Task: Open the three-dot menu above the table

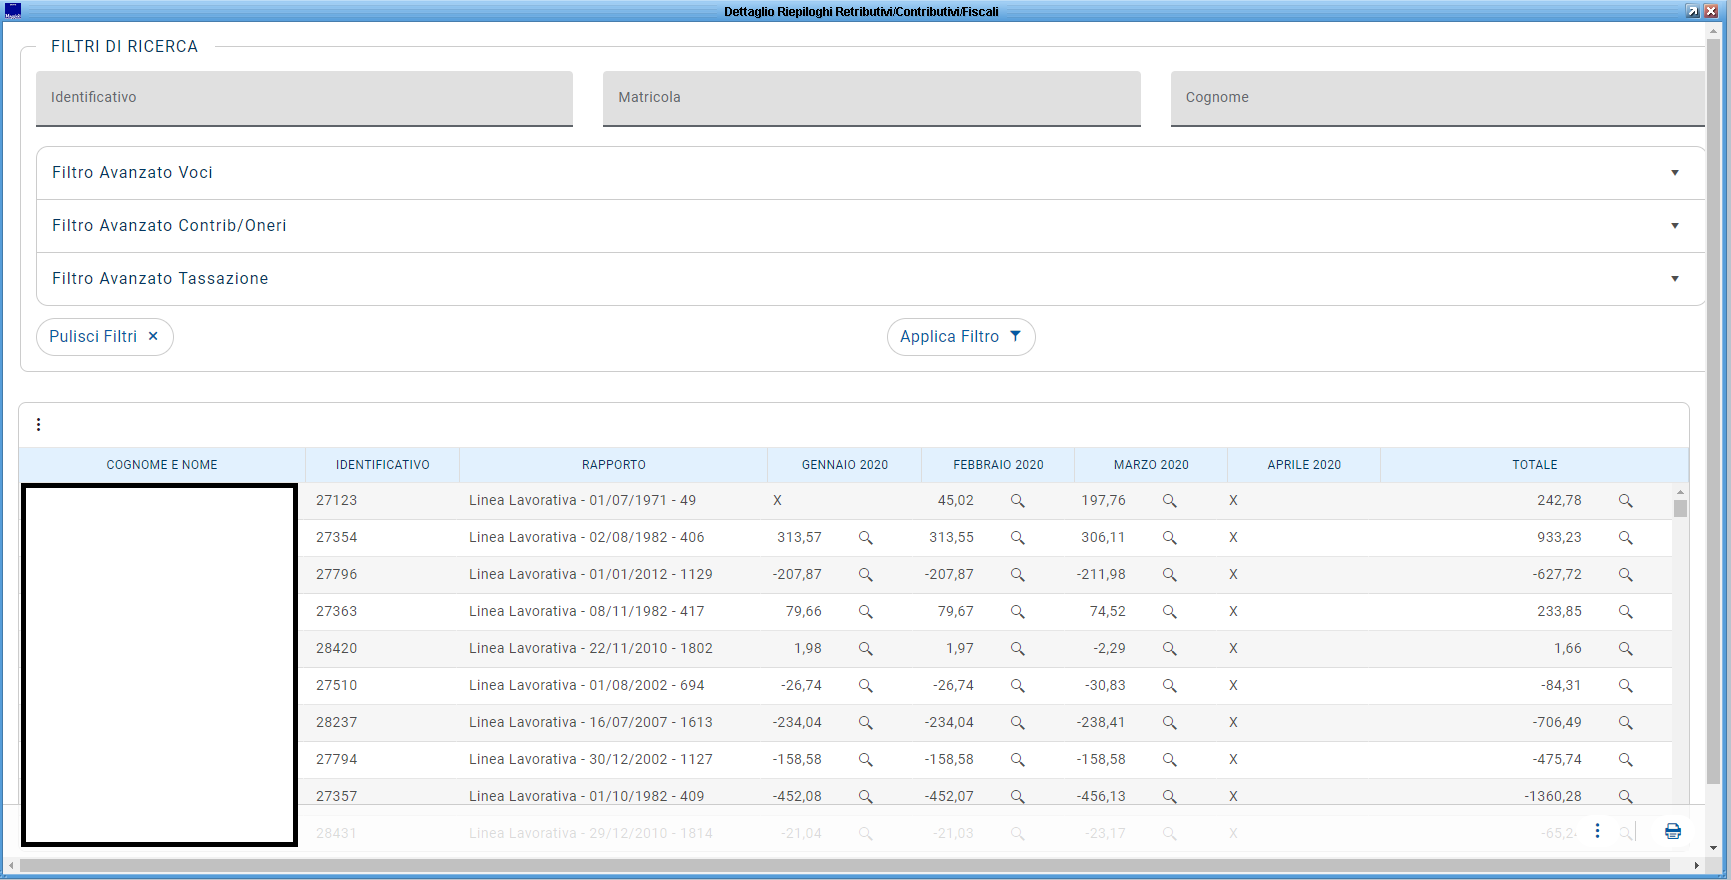Action: (39, 425)
